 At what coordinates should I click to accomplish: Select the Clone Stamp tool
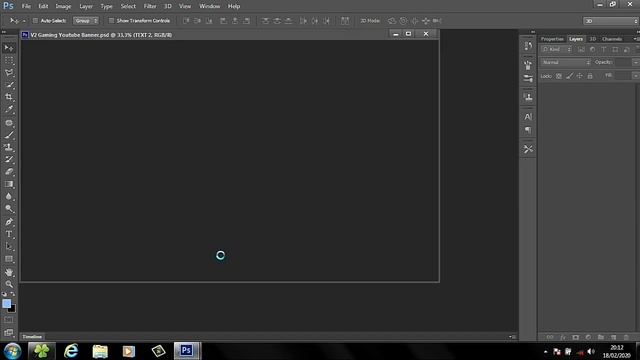9,147
